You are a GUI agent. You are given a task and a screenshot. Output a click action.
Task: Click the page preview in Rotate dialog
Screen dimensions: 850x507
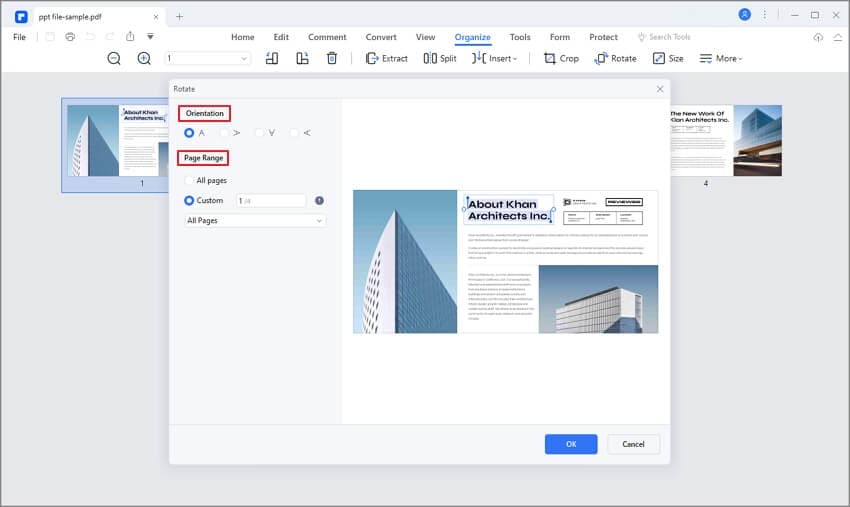pyautogui.click(x=506, y=261)
